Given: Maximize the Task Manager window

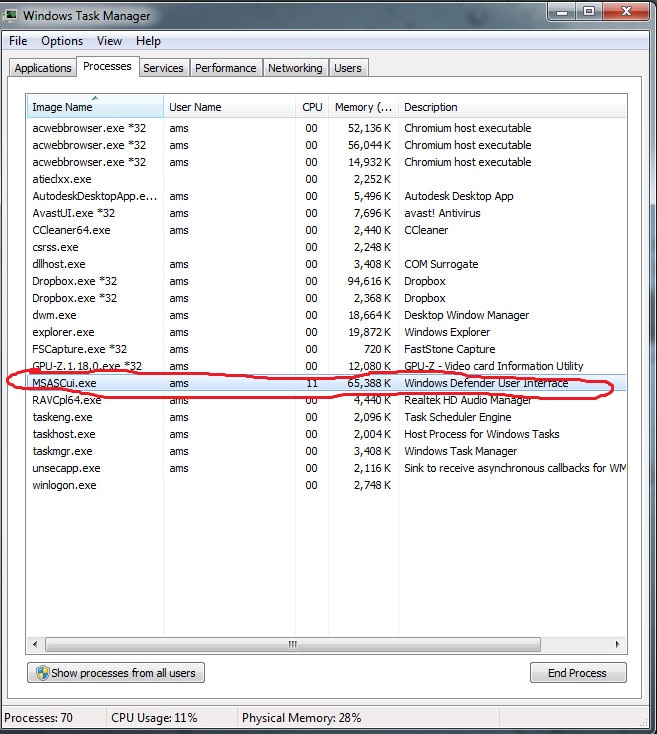Looking at the screenshot, I should click(x=589, y=12).
